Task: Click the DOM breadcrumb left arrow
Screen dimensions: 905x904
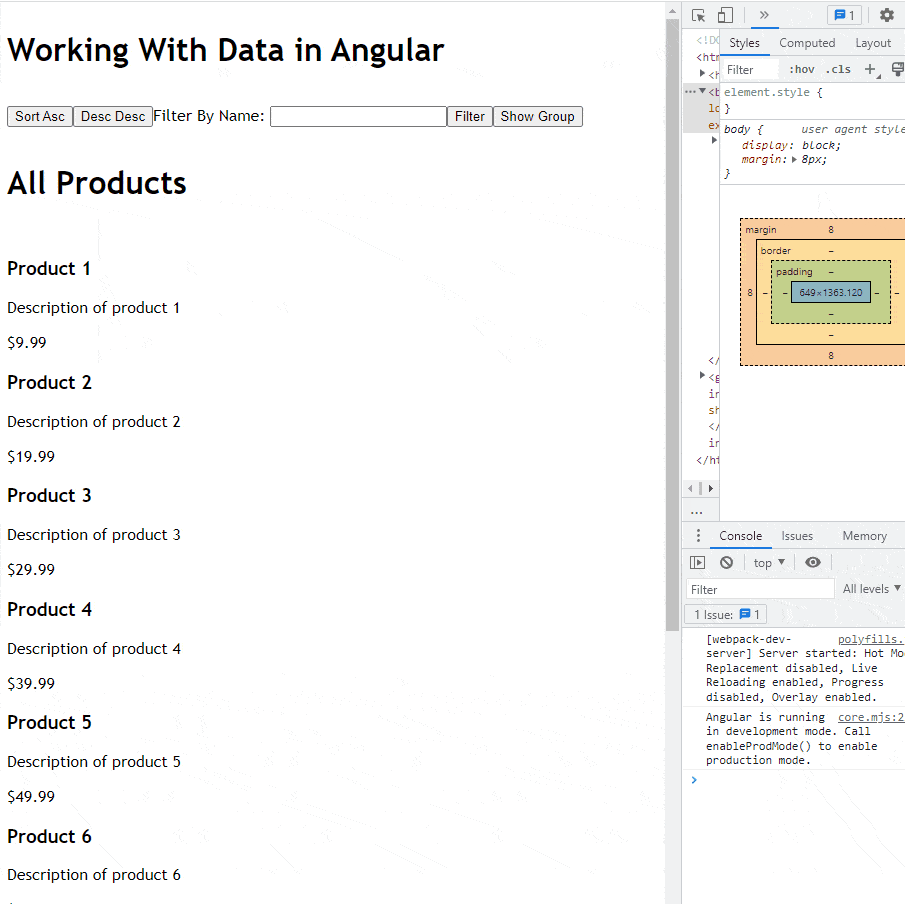Action: coord(690,488)
